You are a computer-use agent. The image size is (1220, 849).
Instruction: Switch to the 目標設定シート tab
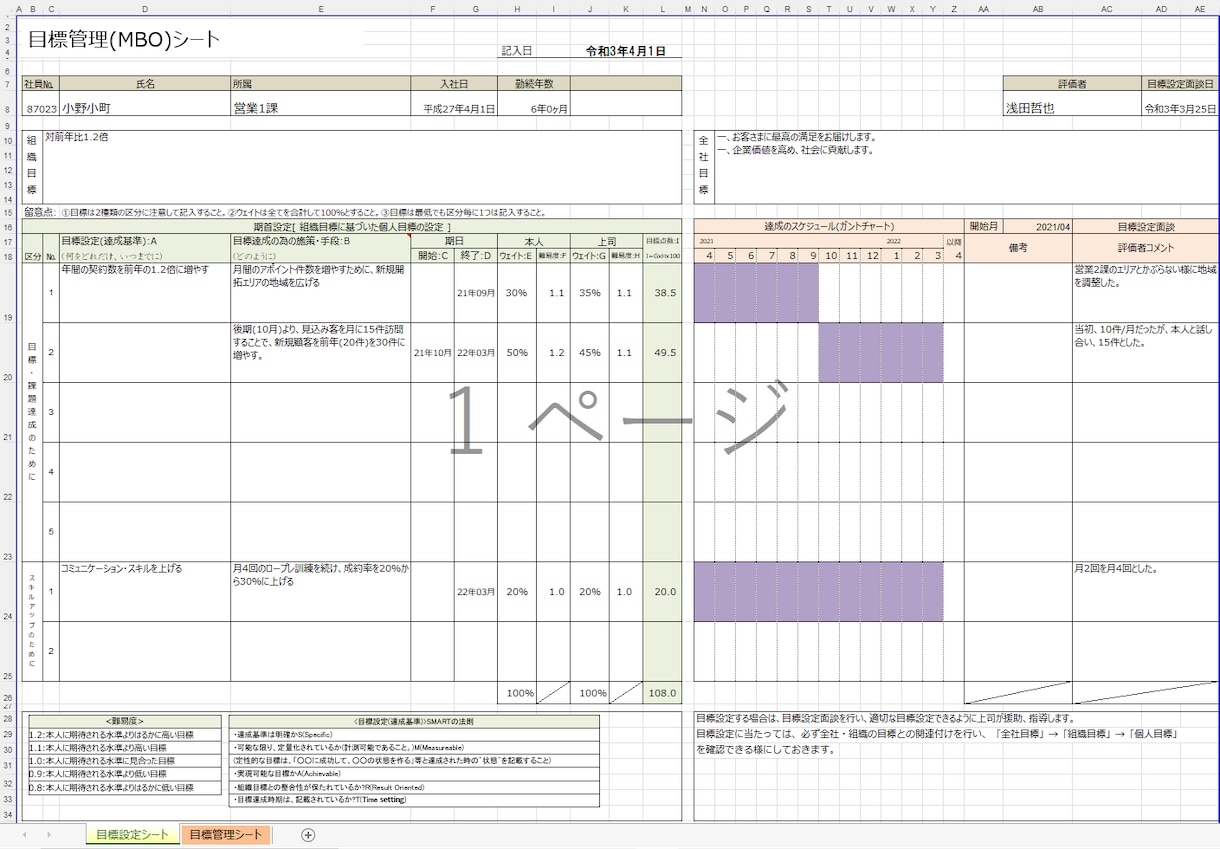pyautogui.click(x=132, y=835)
